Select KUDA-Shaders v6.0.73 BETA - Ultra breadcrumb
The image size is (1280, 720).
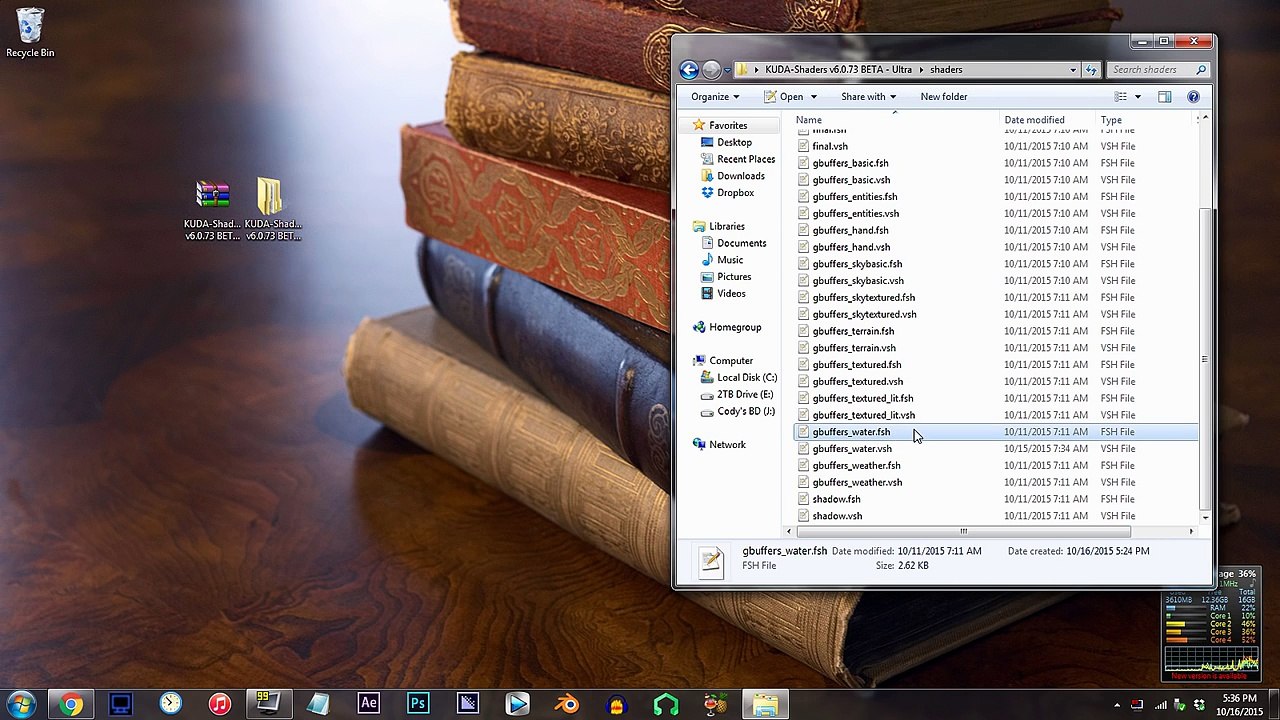838,70
